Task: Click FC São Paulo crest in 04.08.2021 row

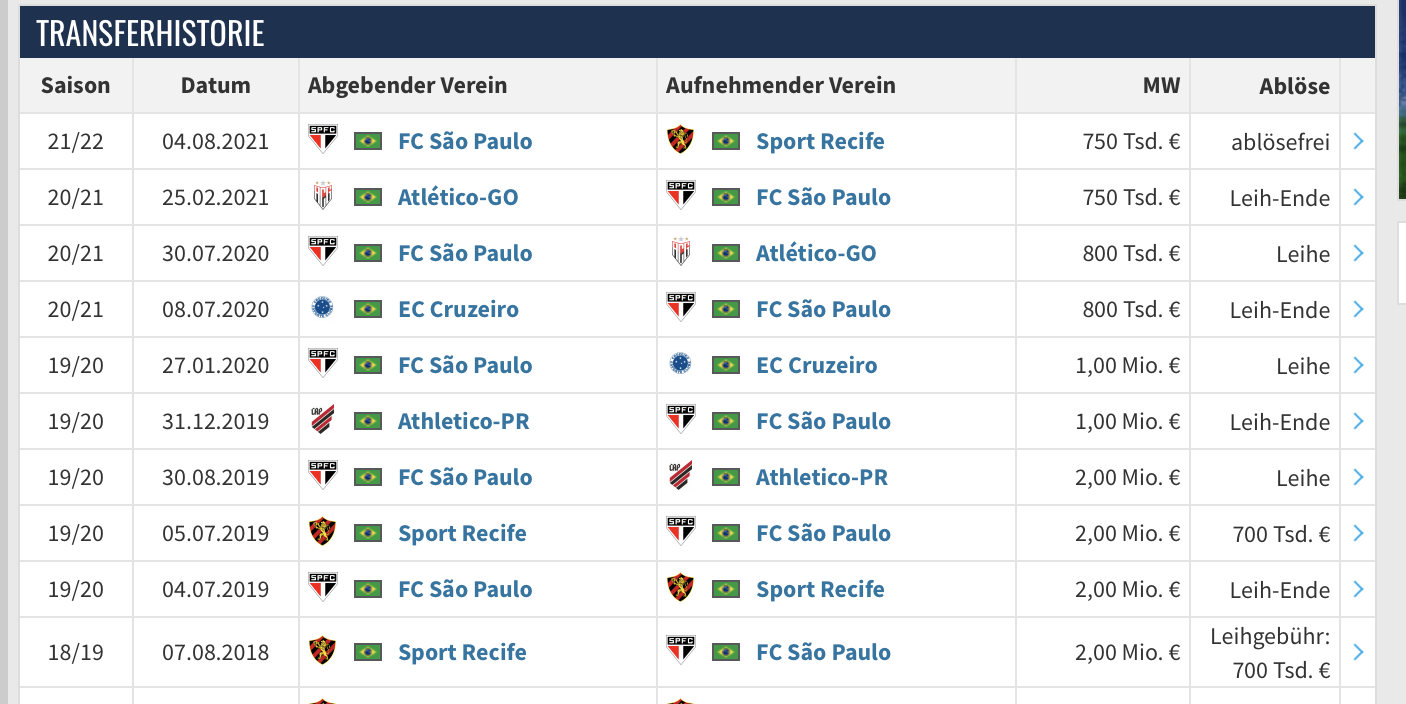Action: (323, 140)
